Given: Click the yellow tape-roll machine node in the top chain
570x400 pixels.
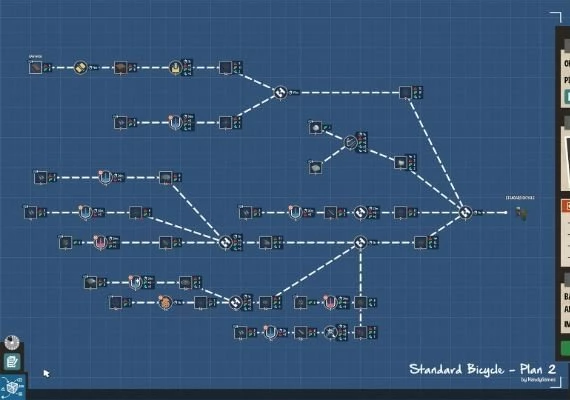Looking at the screenshot, I should (80, 67).
